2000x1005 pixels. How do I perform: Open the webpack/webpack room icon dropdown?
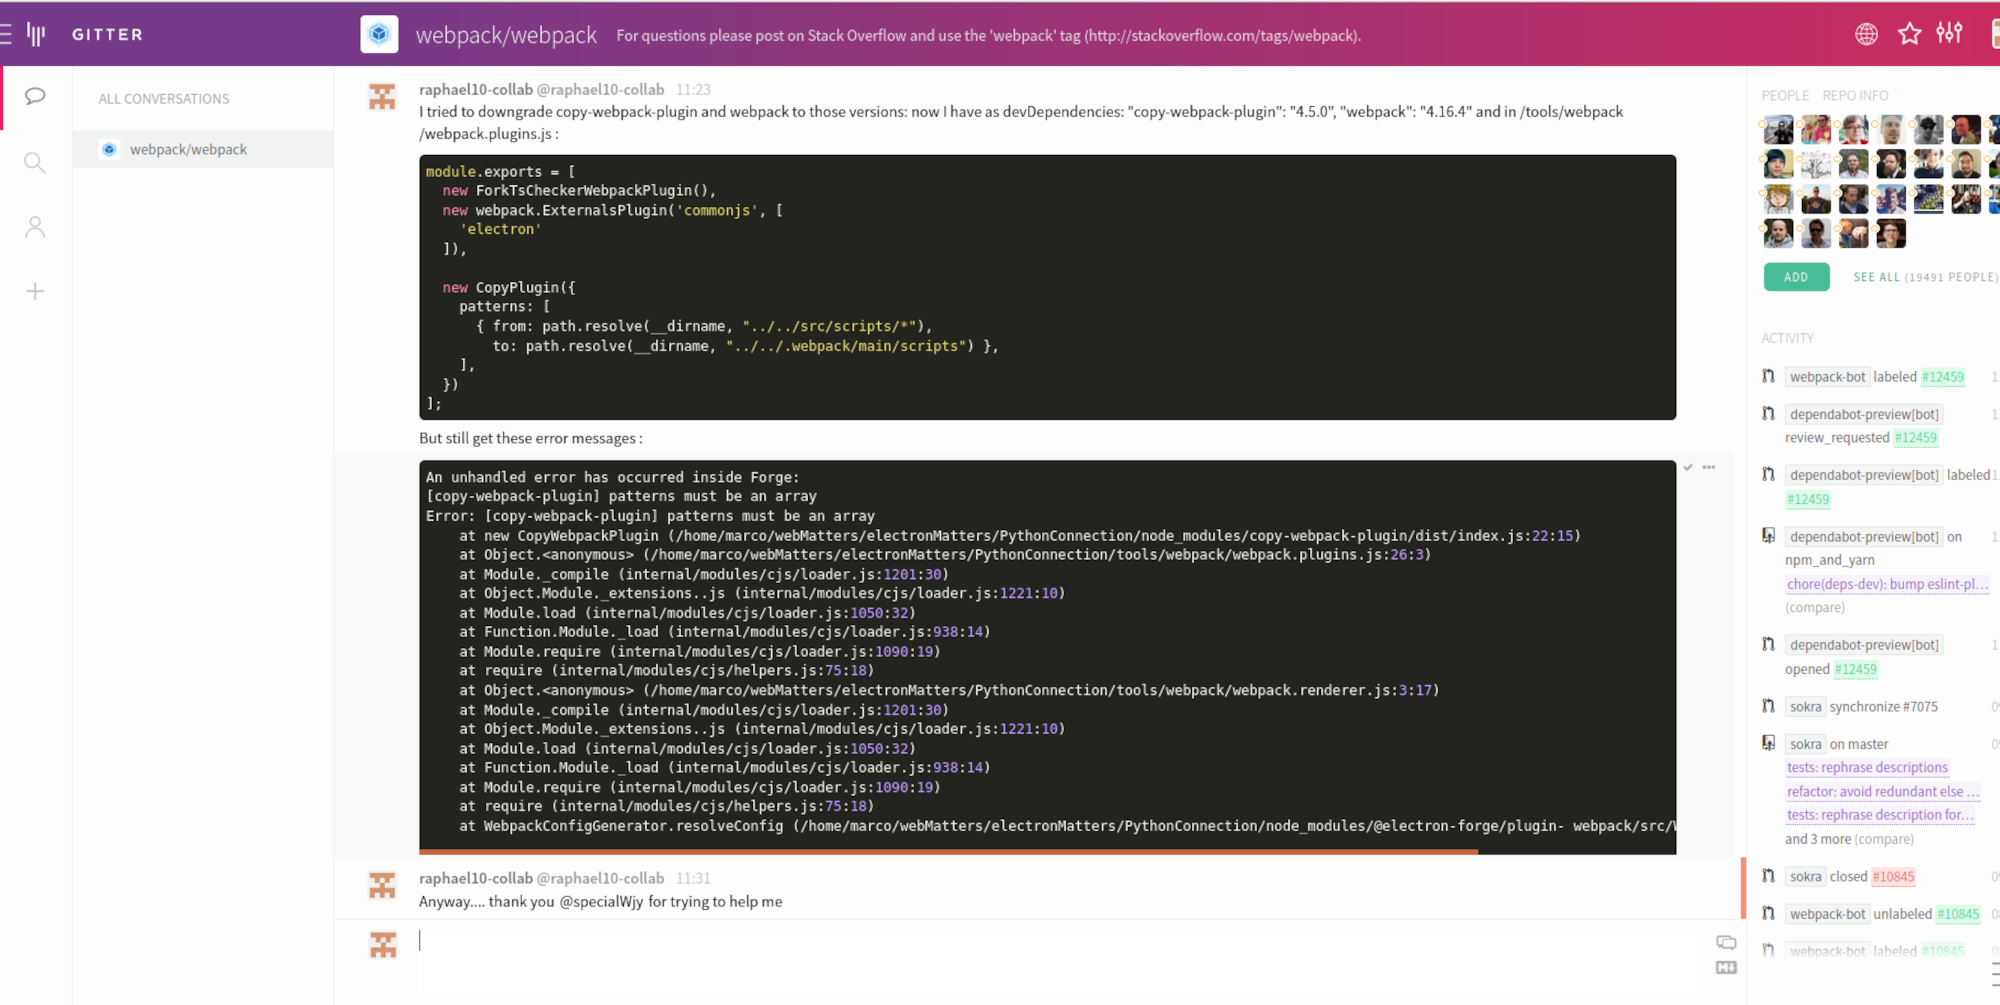(x=379, y=33)
